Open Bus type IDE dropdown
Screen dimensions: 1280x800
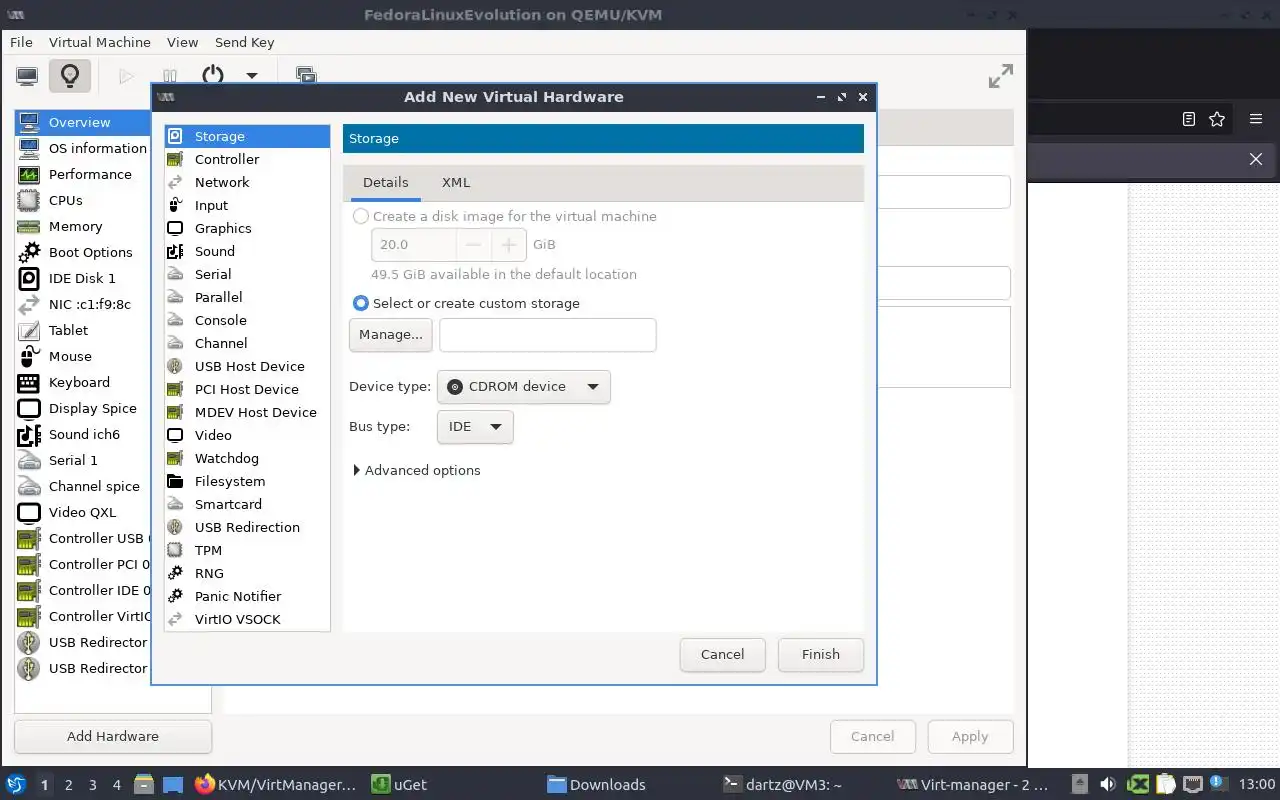475,427
